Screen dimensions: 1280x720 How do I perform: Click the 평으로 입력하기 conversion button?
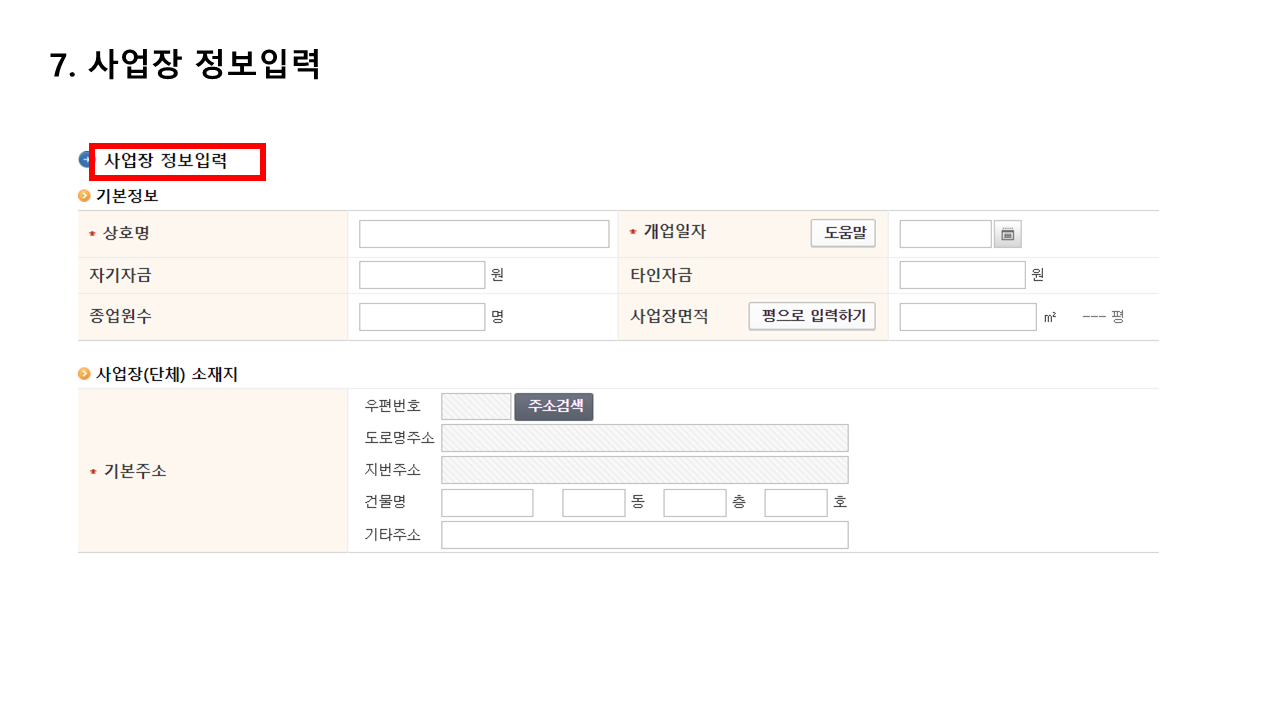[x=811, y=316]
